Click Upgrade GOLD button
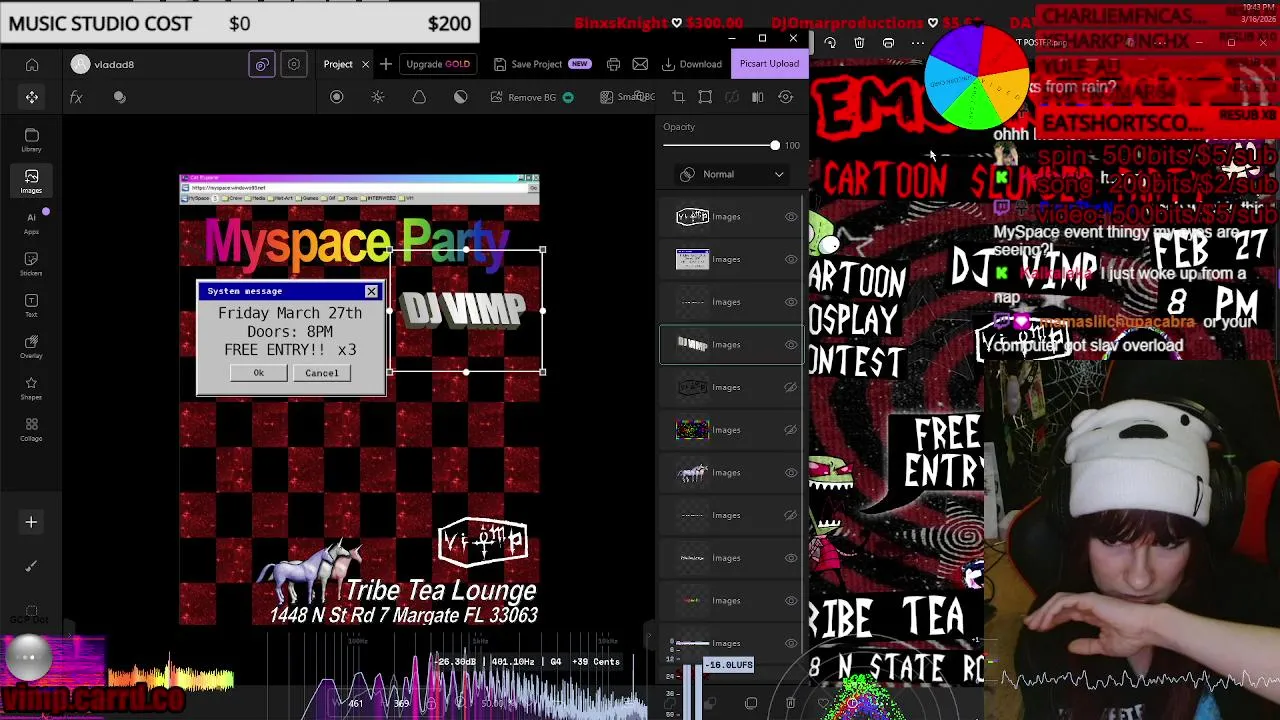The image size is (1280, 720). click(438, 64)
